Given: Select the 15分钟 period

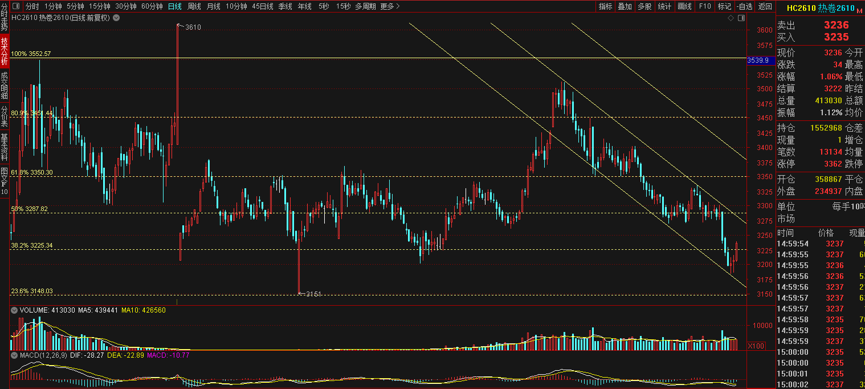Looking at the screenshot, I should 99,7.
